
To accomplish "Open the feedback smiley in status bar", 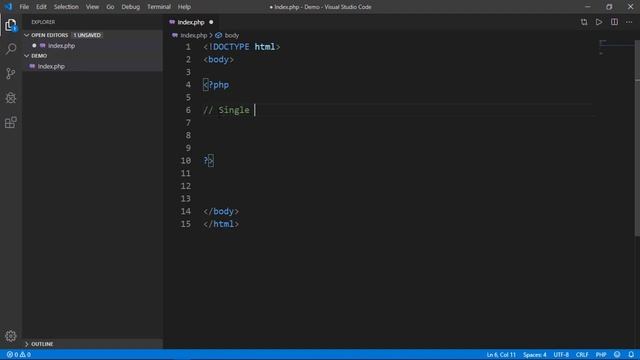I will point(617,354).
